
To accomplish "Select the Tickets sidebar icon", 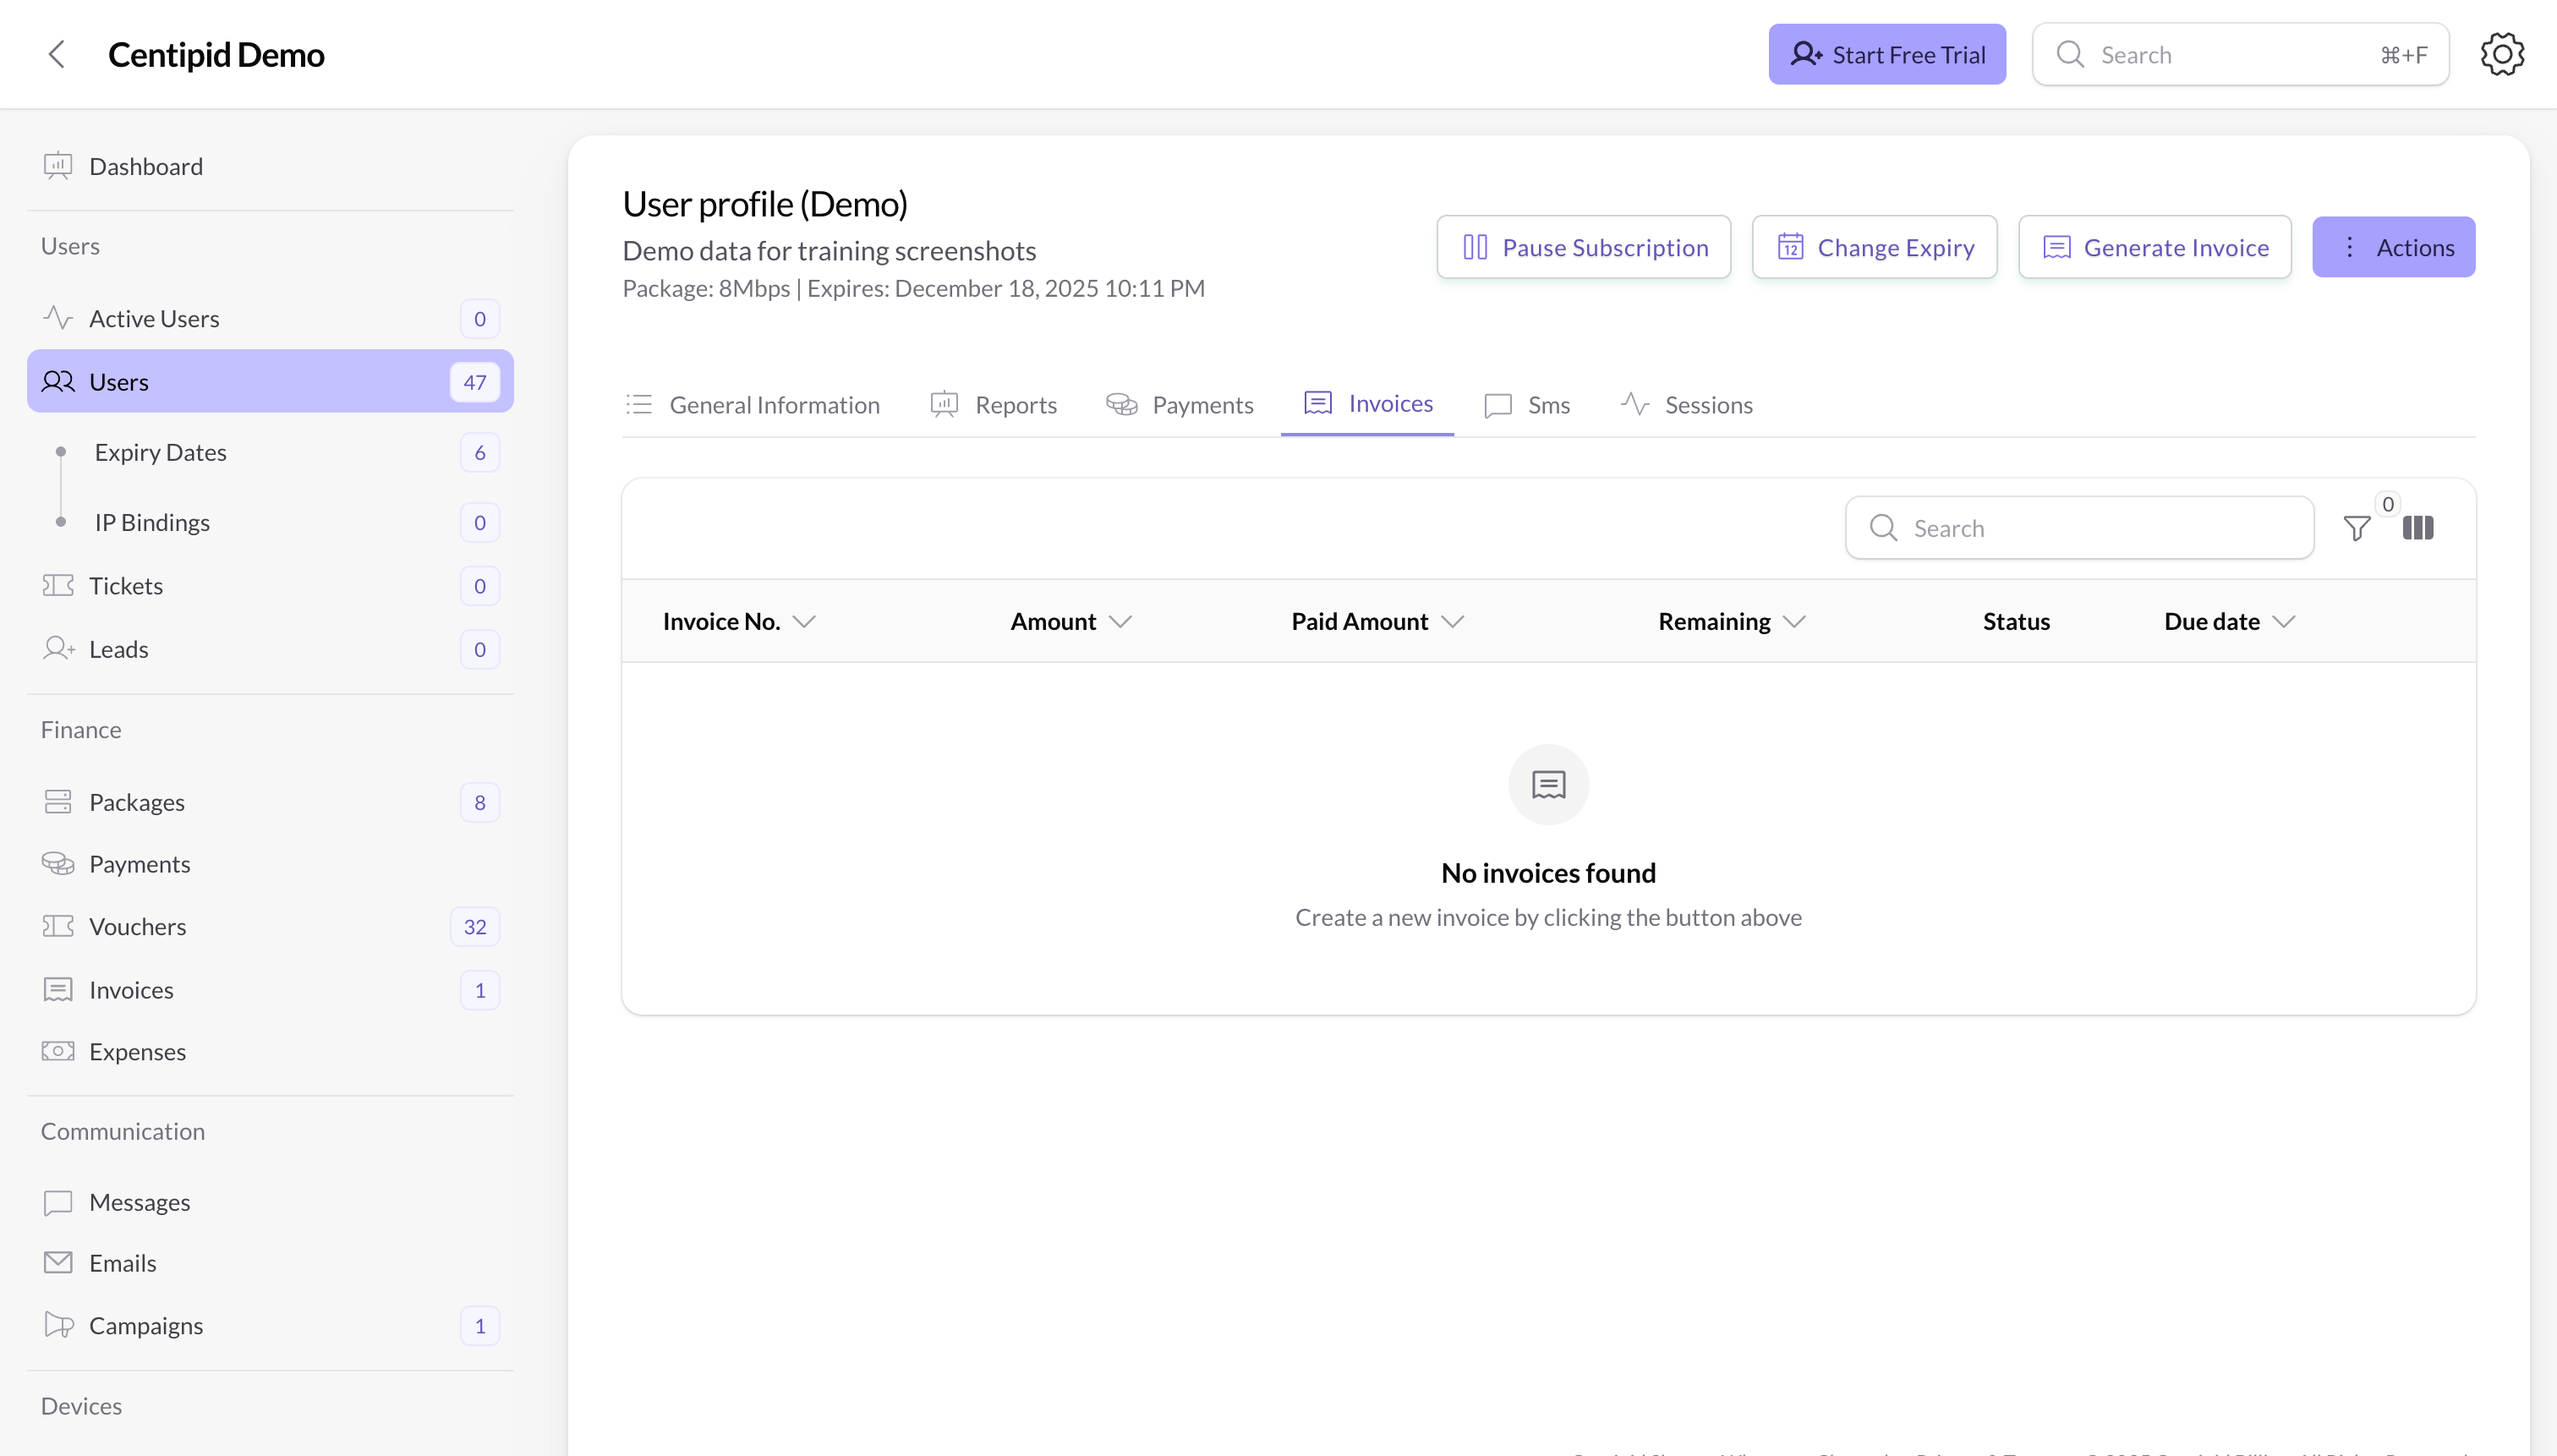I will pos(57,585).
